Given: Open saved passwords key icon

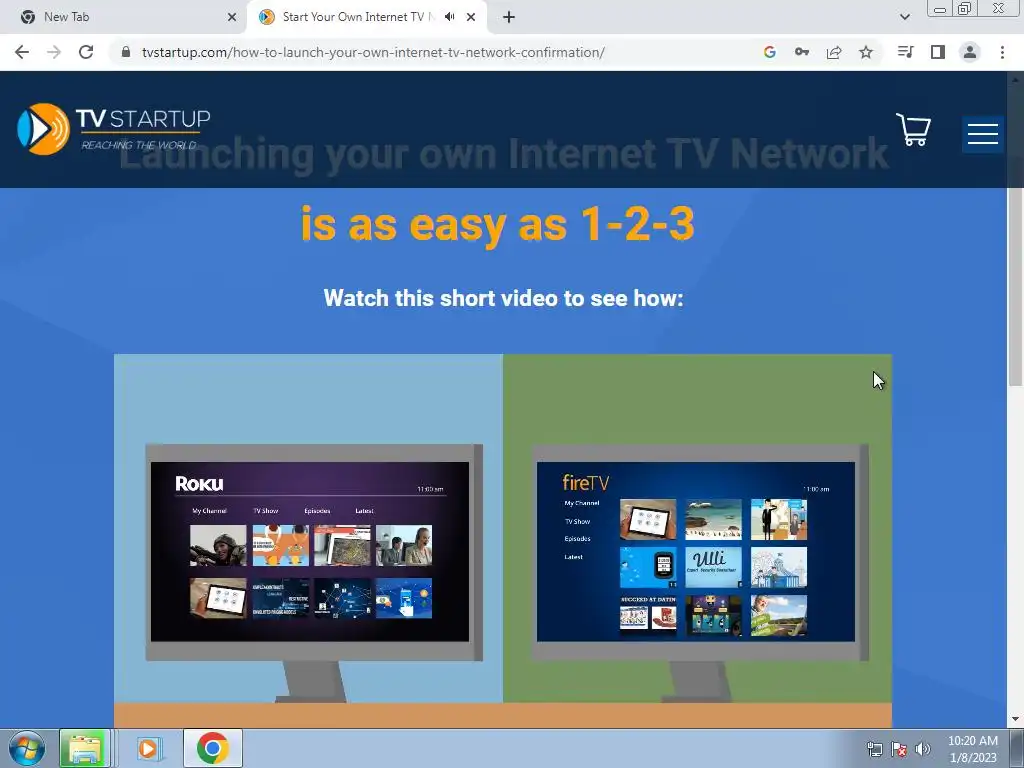Looking at the screenshot, I should [801, 52].
